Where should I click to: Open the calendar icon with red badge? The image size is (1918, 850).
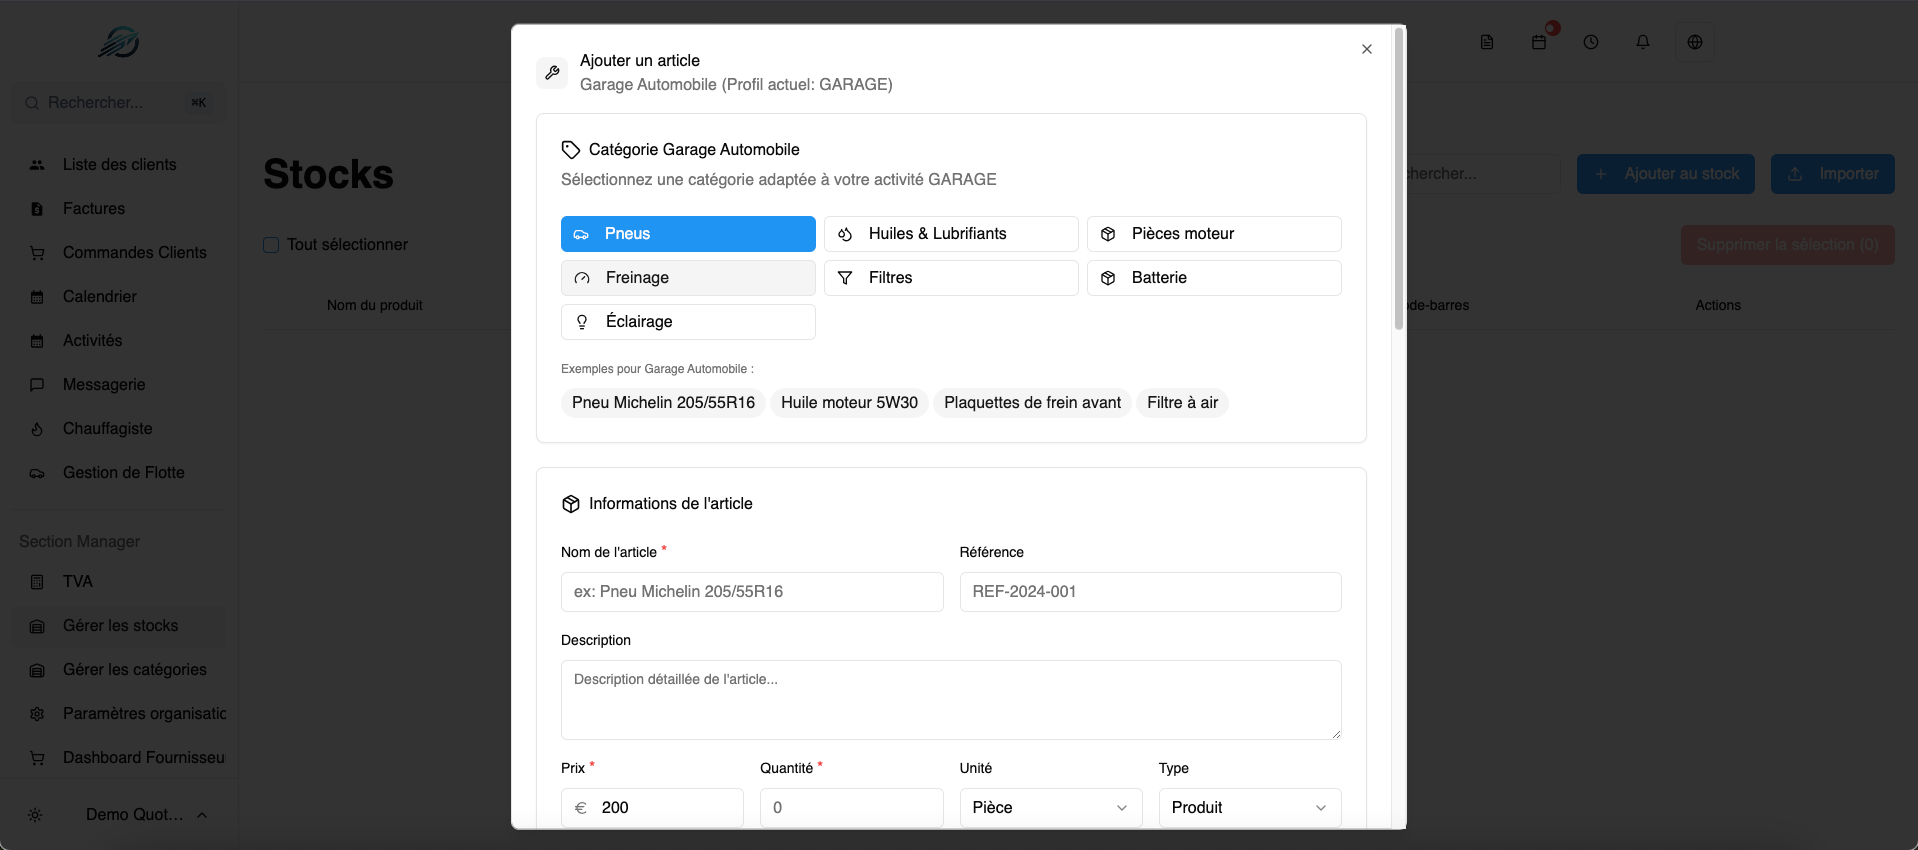click(x=1539, y=42)
